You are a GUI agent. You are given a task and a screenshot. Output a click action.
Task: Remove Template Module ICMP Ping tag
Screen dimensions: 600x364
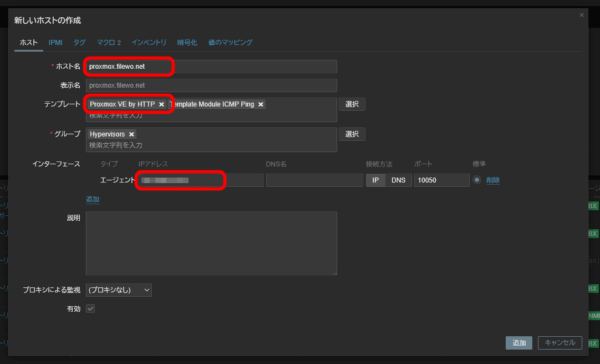pyautogui.click(x=261, y=104)
